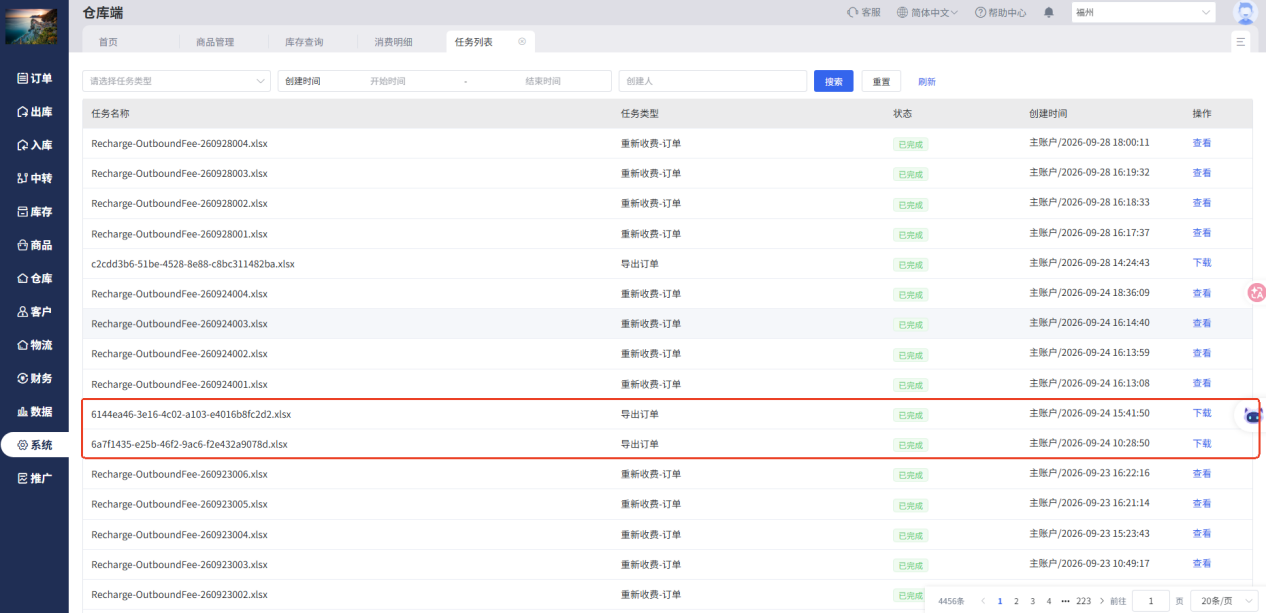Viewport: 1266px width, 613px height.
Task: Close the 任务列表 tab
Action: [x=522, y=42]
